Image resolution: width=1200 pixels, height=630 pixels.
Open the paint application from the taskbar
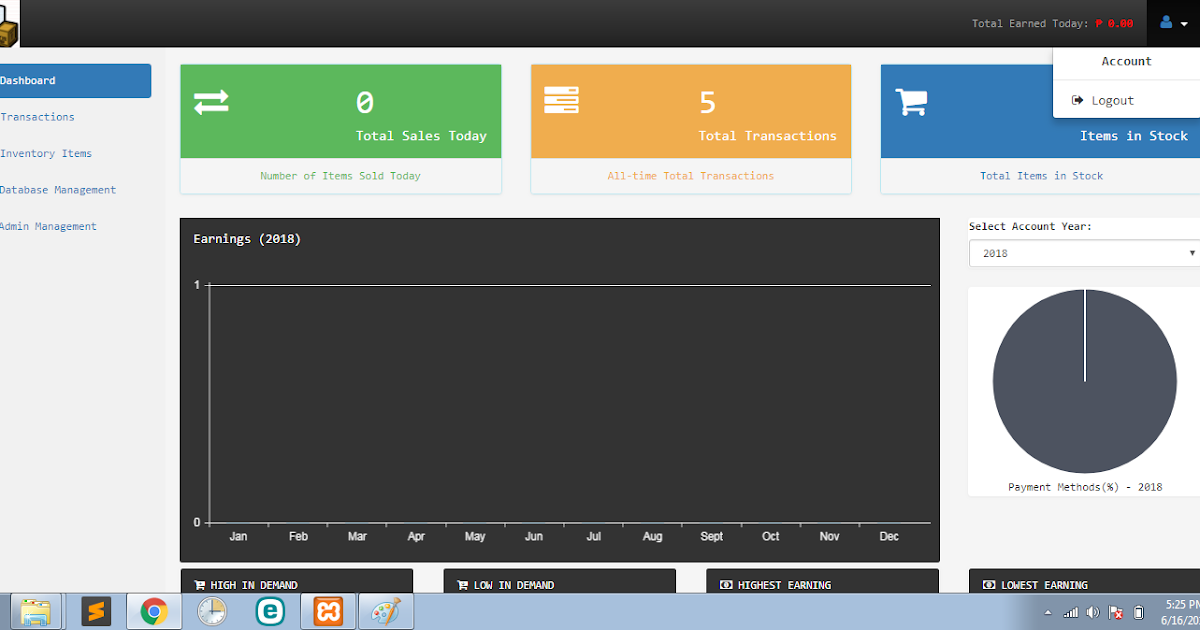385,611
